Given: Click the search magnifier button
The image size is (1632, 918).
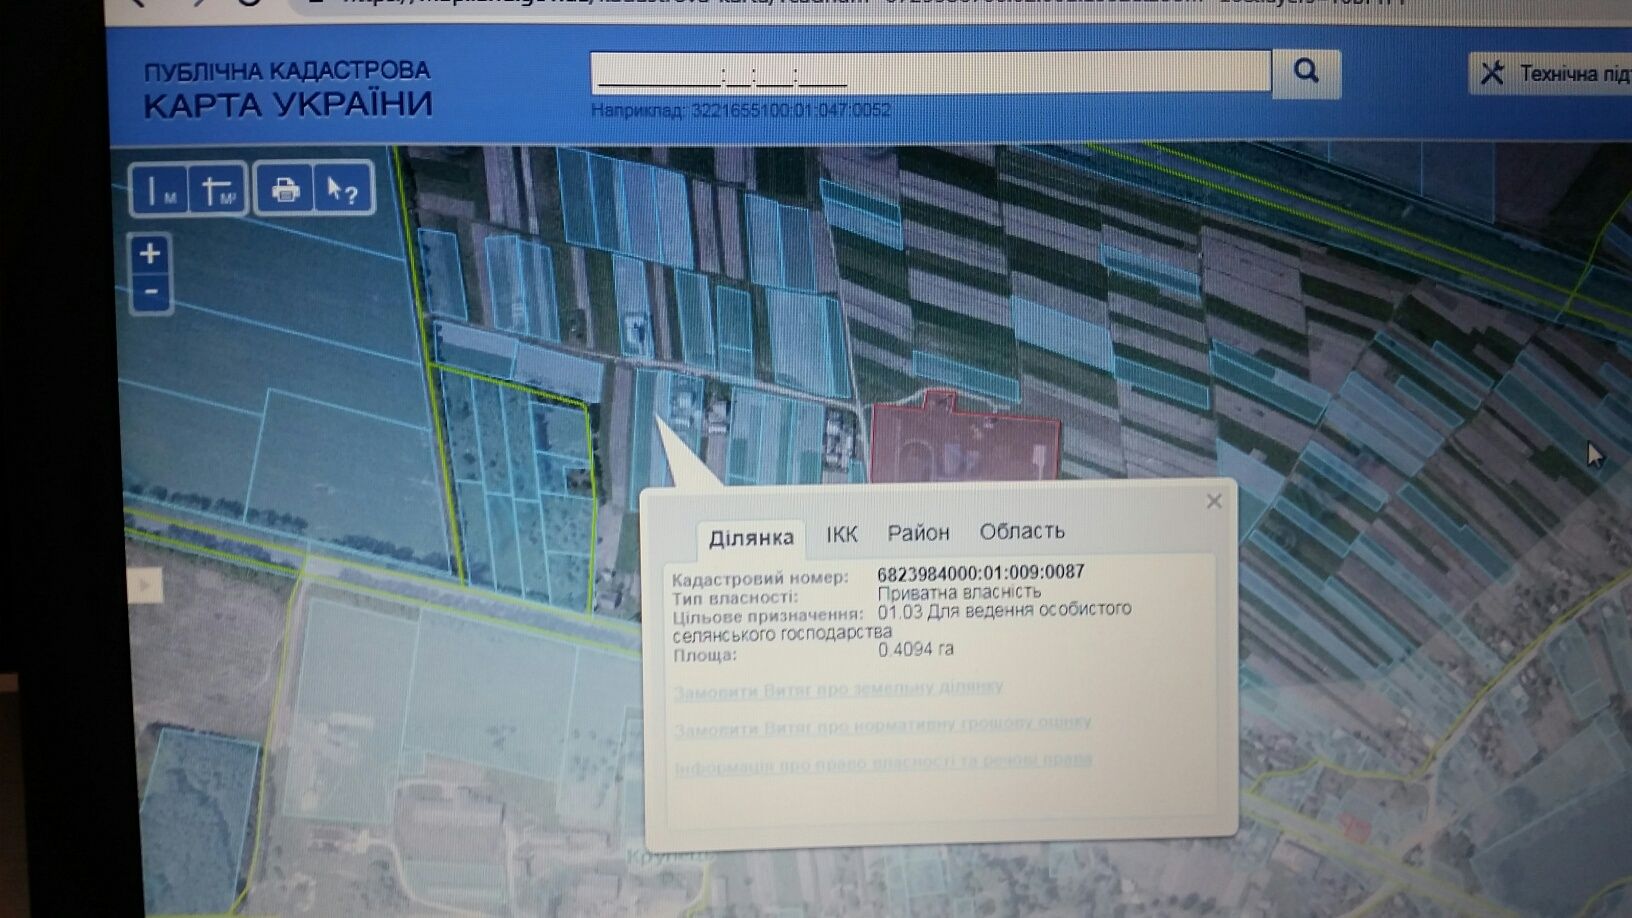Looking at the screenshot, I should pyautogui.click(x=1306, y=72).
